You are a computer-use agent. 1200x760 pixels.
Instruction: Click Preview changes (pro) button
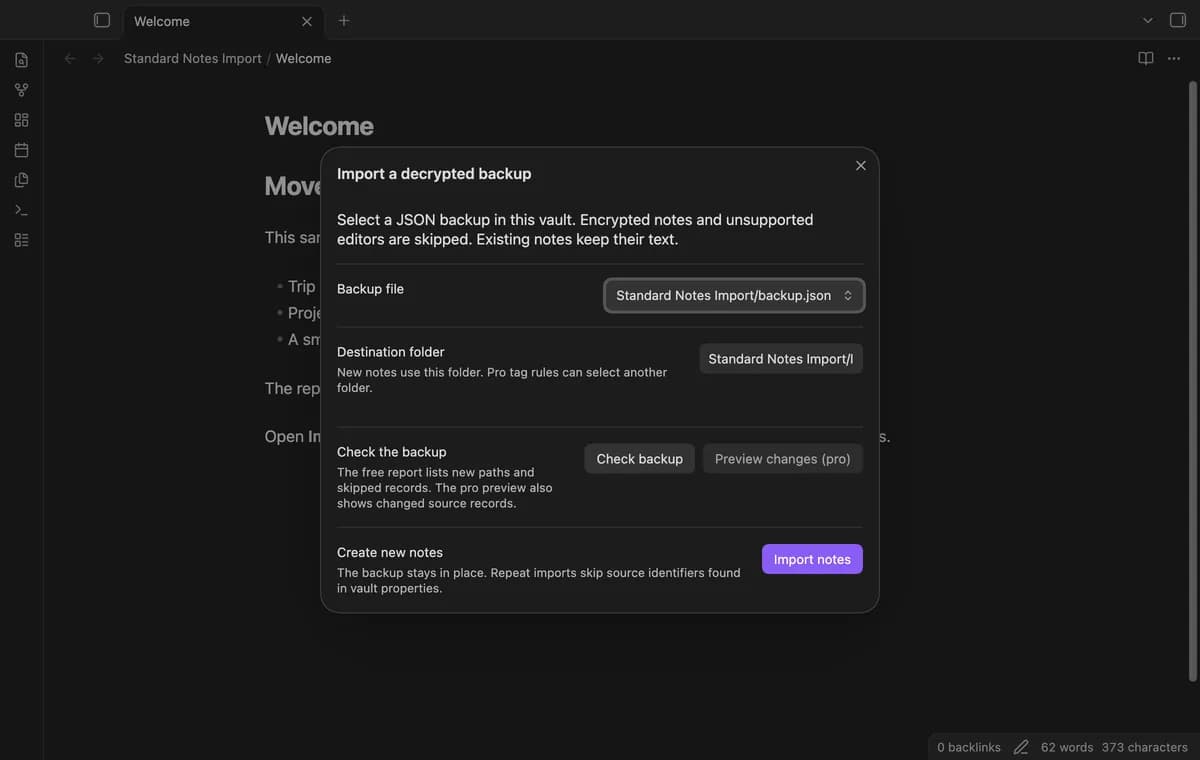783,459
